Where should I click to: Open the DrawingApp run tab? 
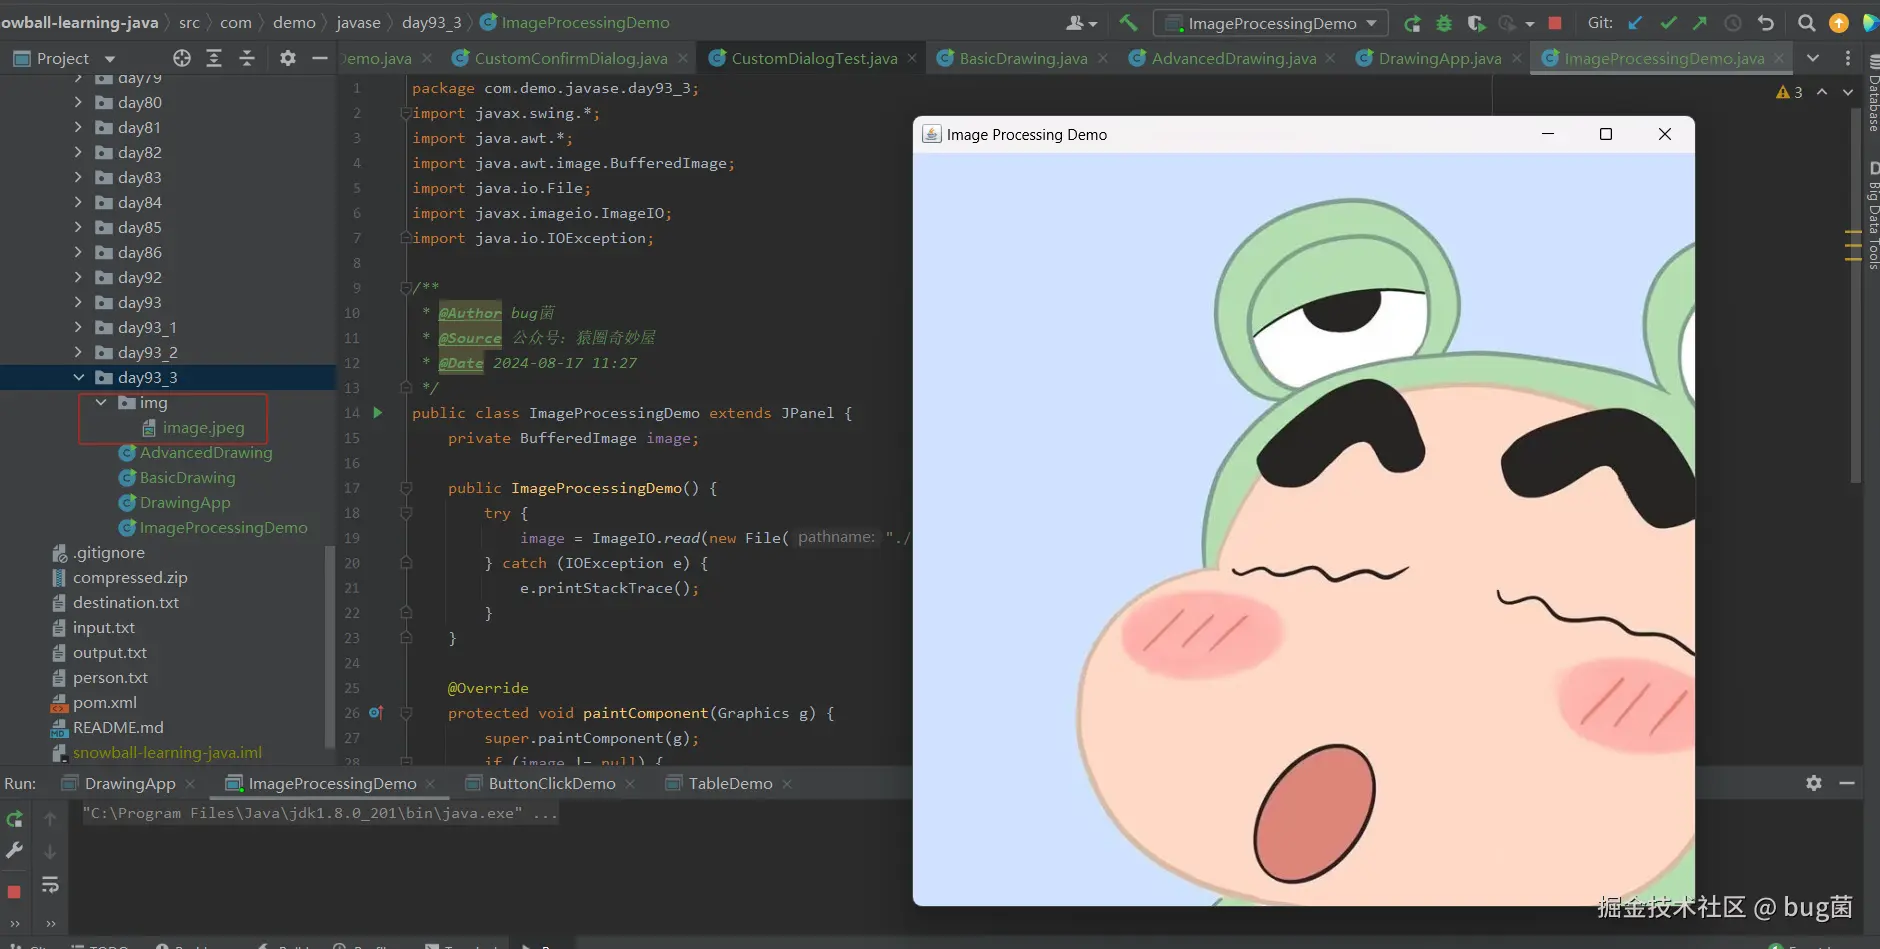pos(130,783)
